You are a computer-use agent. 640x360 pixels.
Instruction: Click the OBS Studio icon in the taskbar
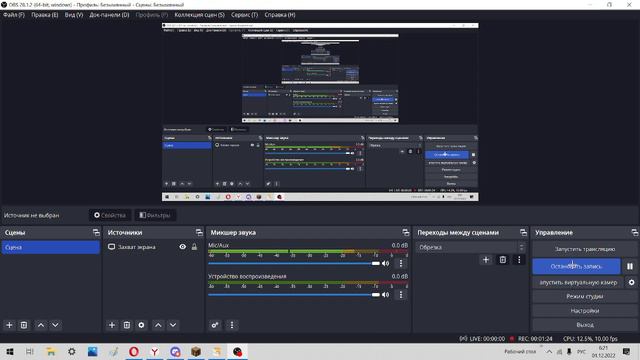point(238,351)
